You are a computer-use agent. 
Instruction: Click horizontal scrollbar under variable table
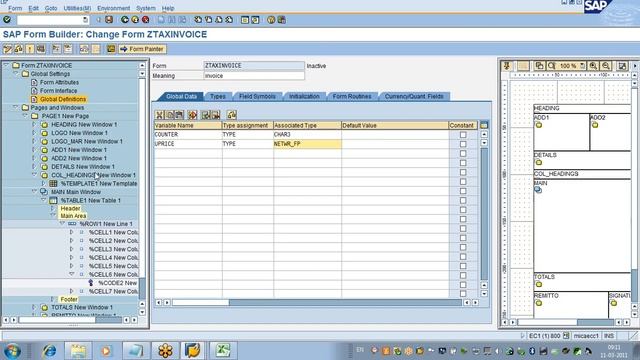pyautogui.click(x=317, y=302)
